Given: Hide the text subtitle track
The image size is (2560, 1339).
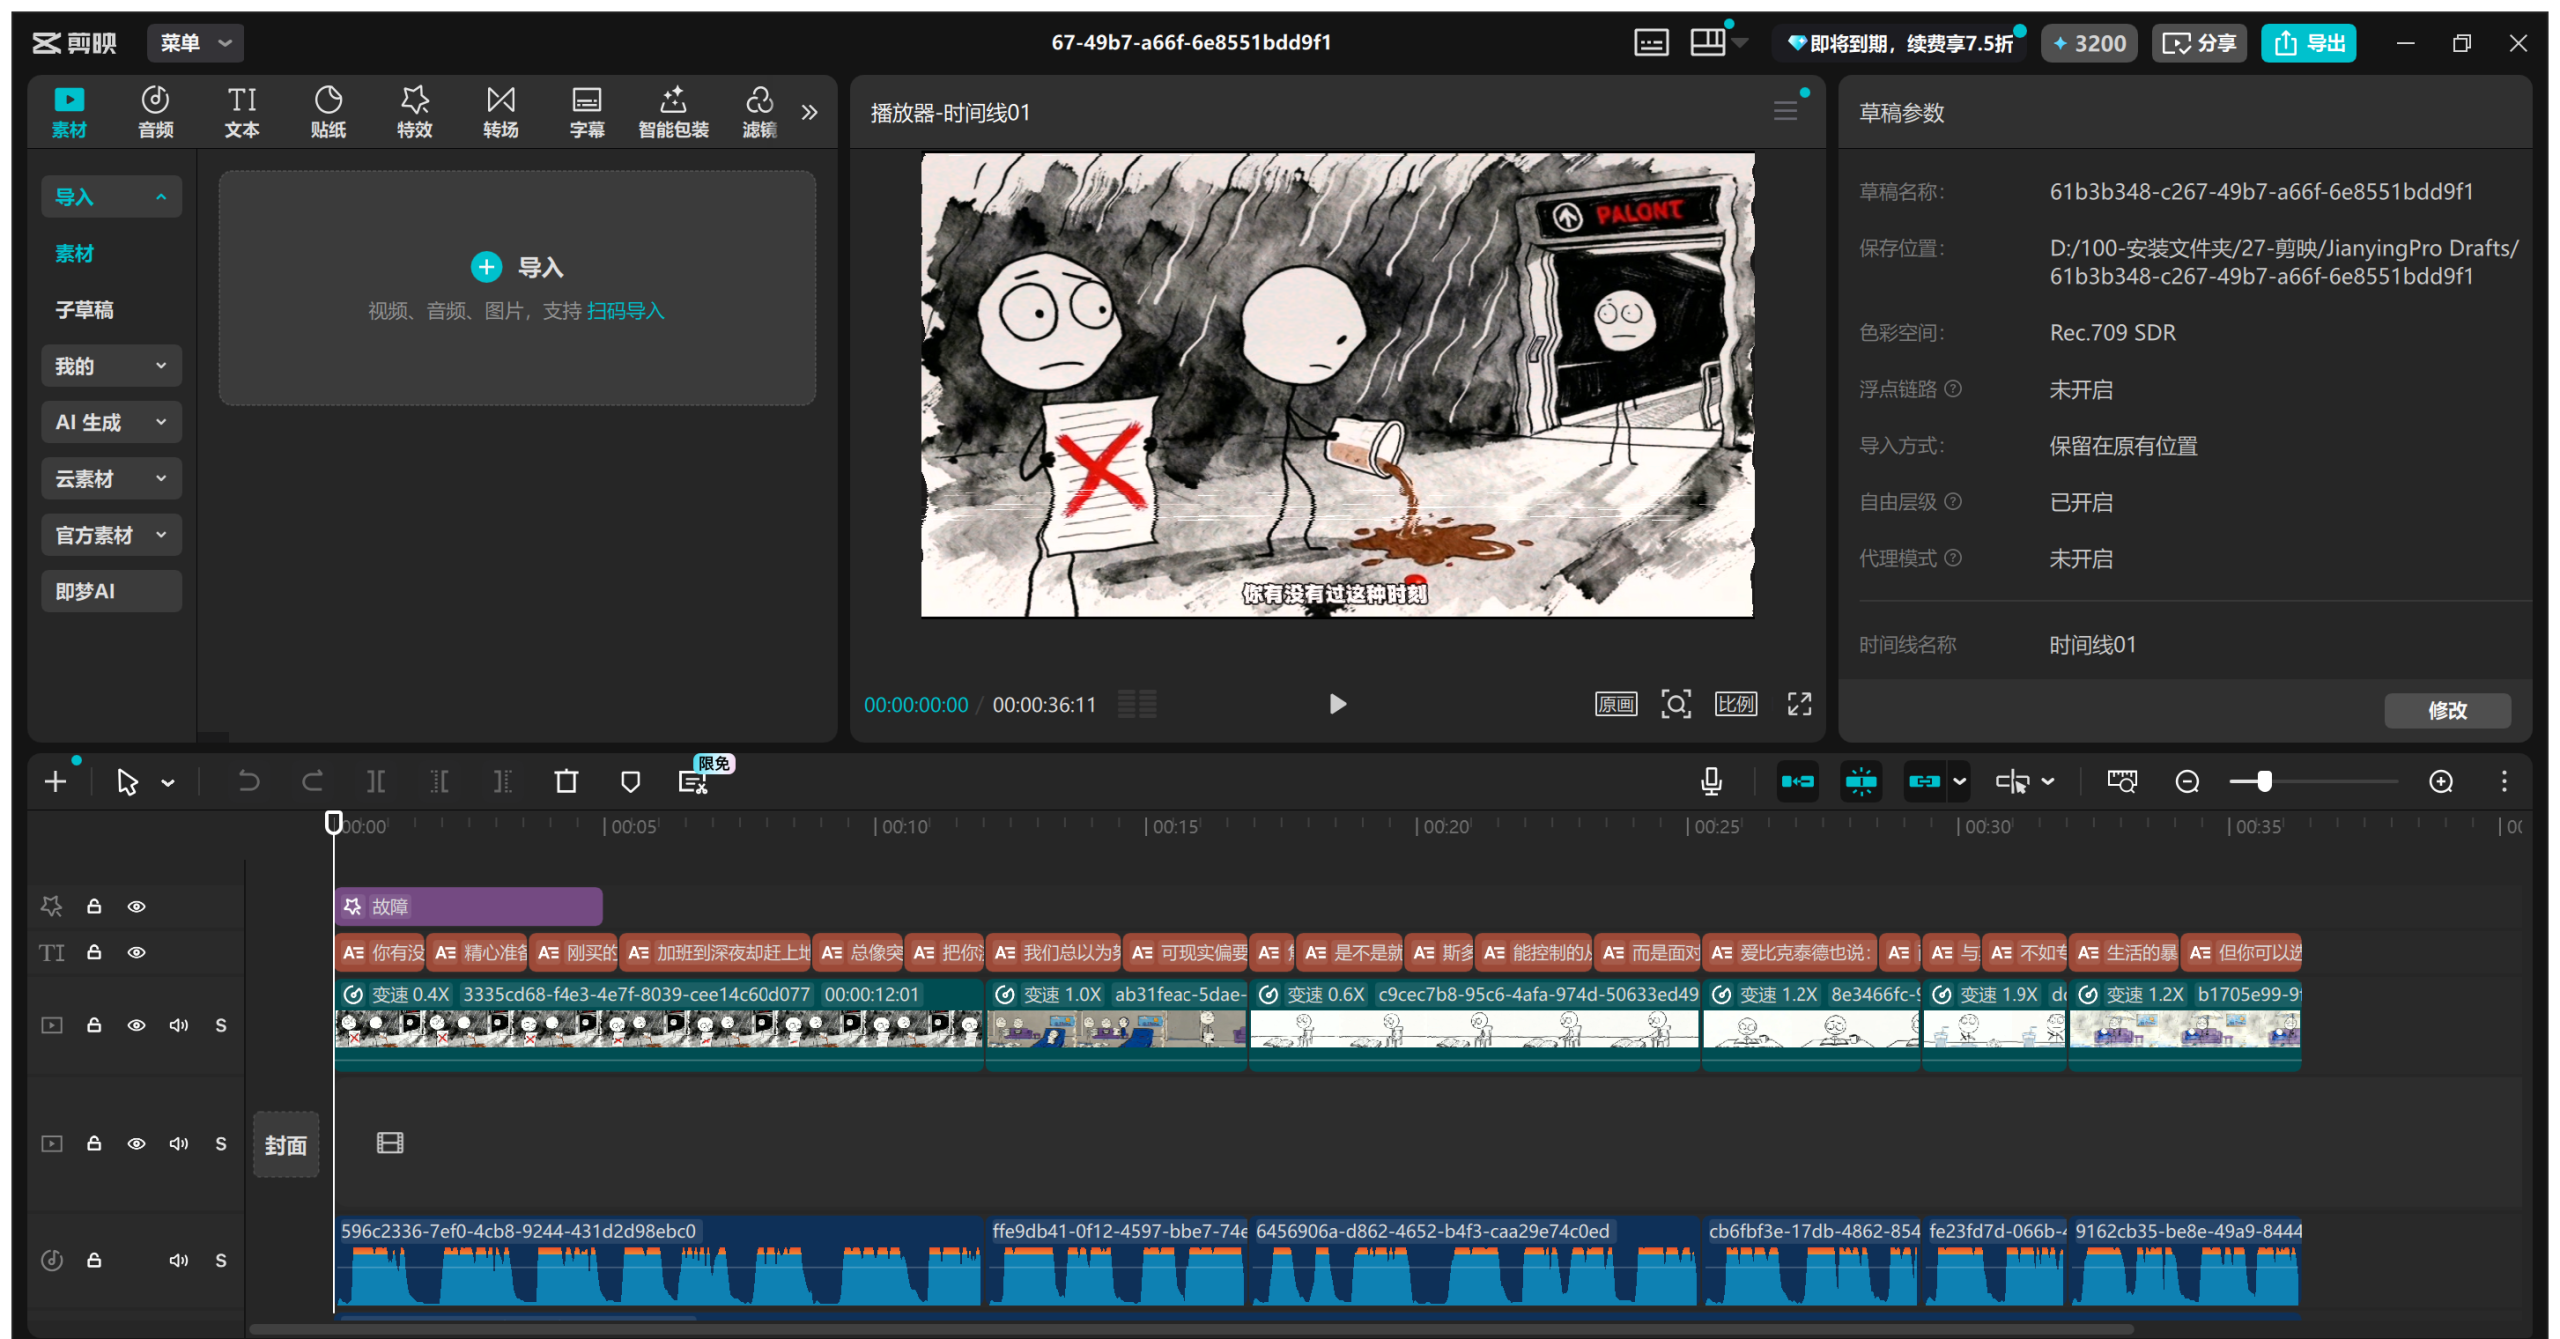Looking at the screenshot, I should [x=137, y=952].
